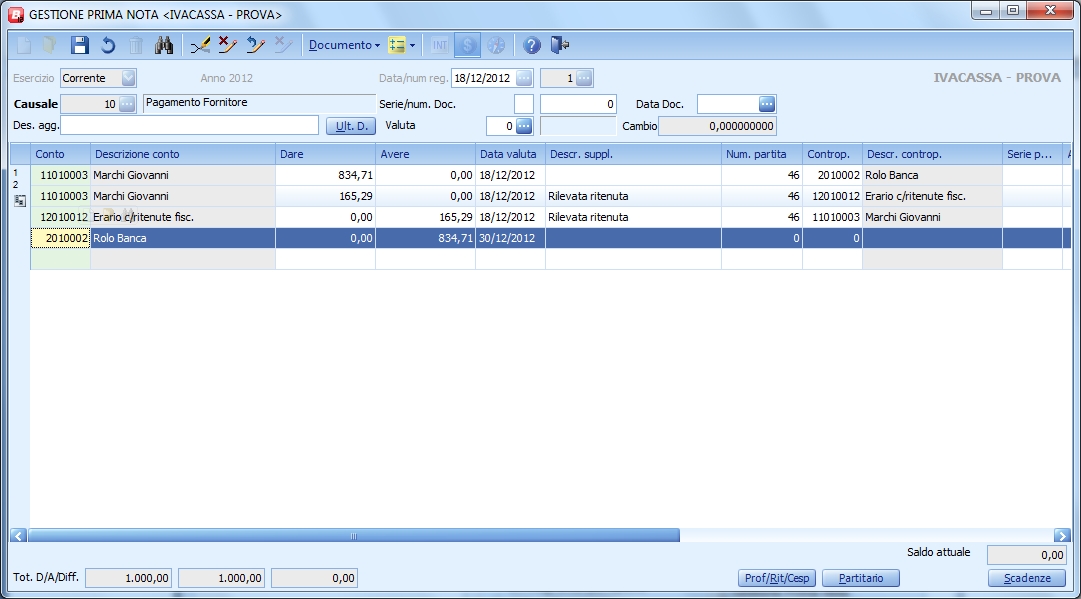Click the empty new row Conto cell

click(61, 259)
